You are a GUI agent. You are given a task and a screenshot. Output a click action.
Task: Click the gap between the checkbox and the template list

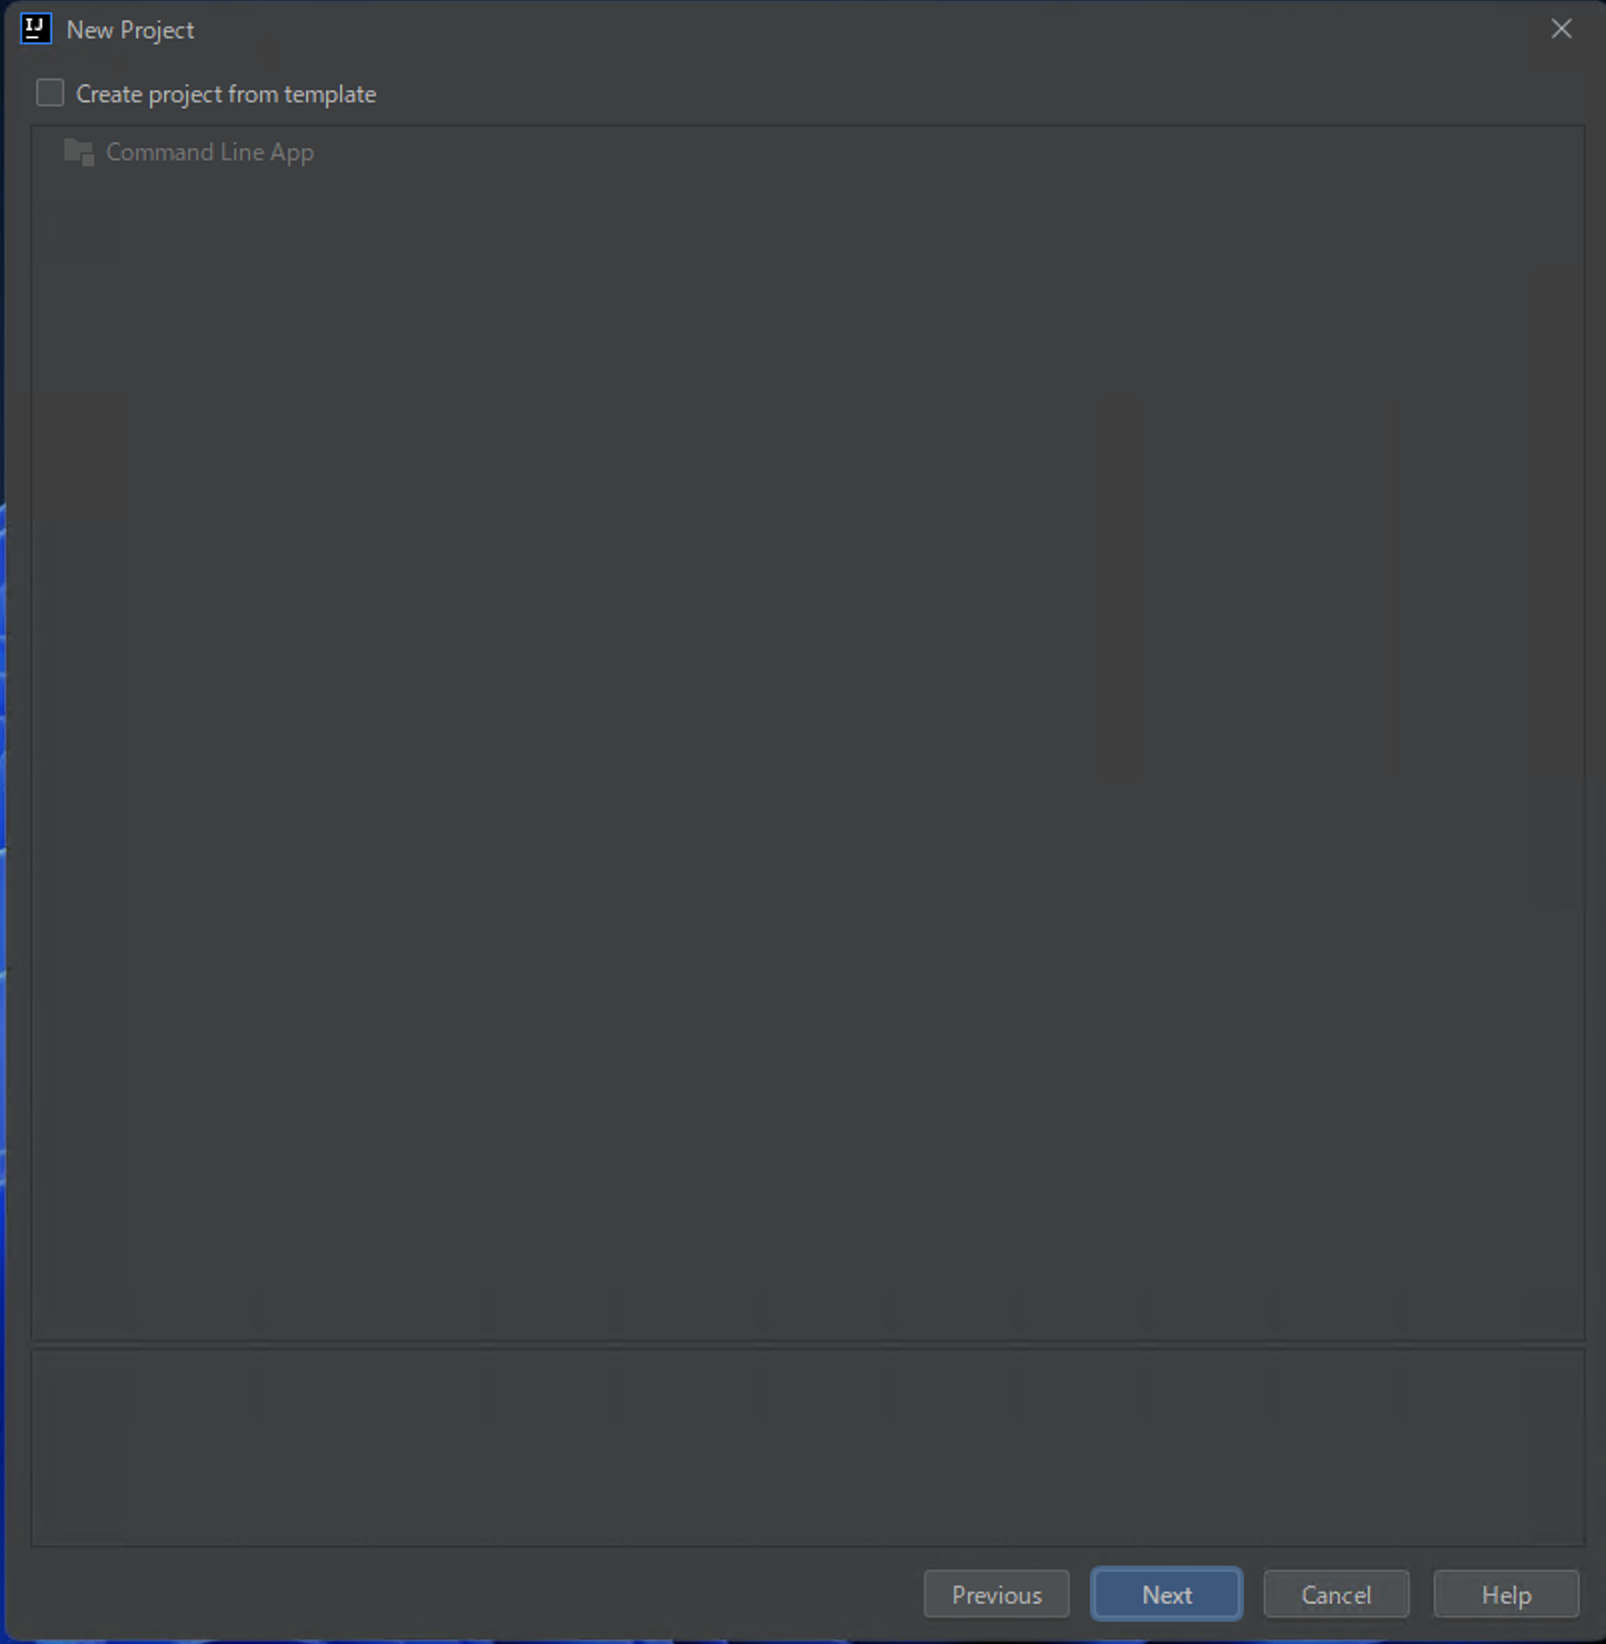click(x=808, y=118)
